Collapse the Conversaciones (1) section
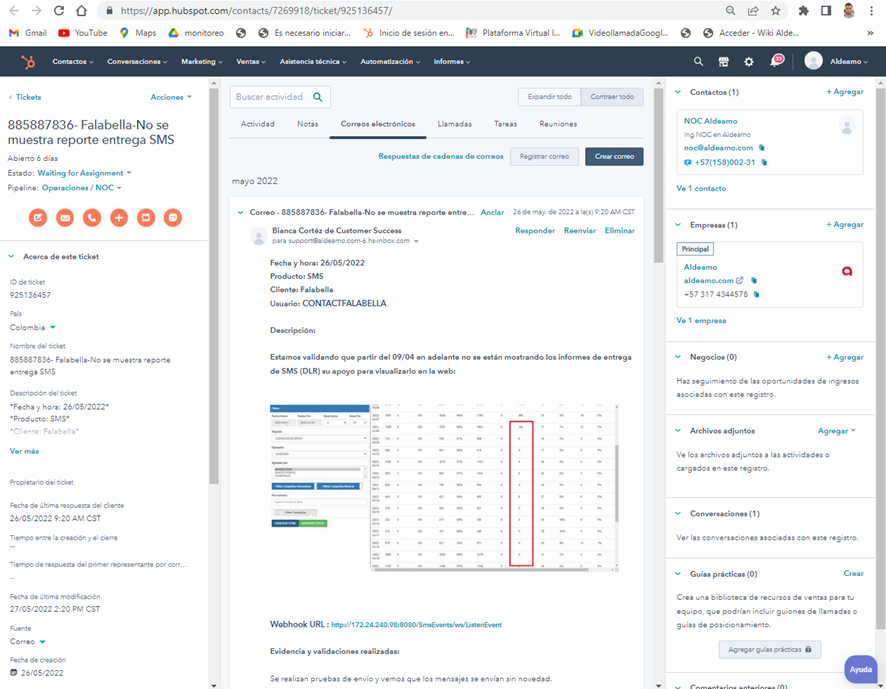The image size is (886, 689). click(678, 514)
